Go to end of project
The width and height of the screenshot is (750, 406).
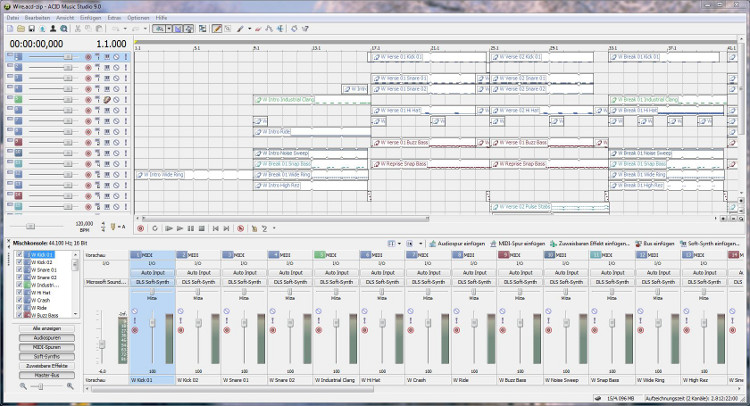pyautogui.click(x=226, y=229)
